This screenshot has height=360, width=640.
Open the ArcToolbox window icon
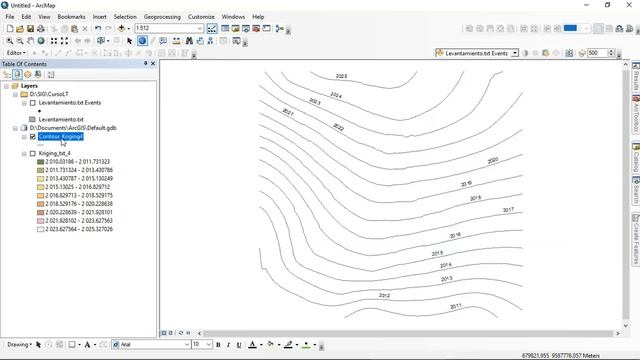click(x=256, y=29)
